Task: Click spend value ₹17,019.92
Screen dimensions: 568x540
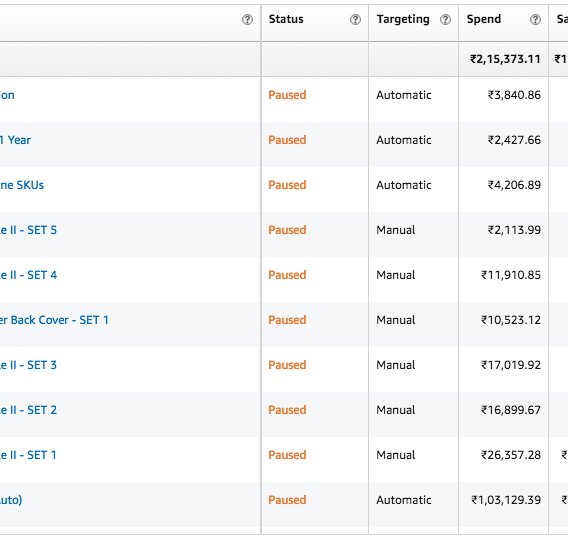Action: (511, 365)
